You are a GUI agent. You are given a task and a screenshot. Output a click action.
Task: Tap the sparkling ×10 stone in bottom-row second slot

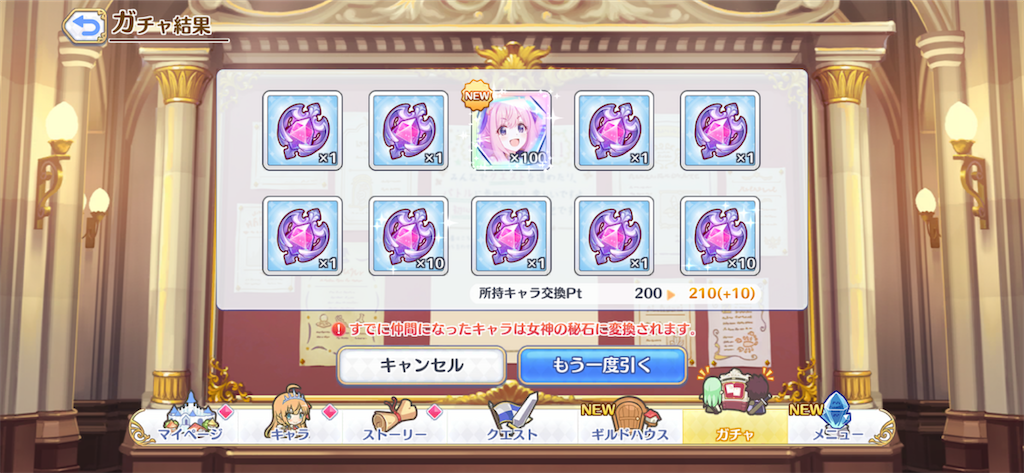(x=408, y=235)
